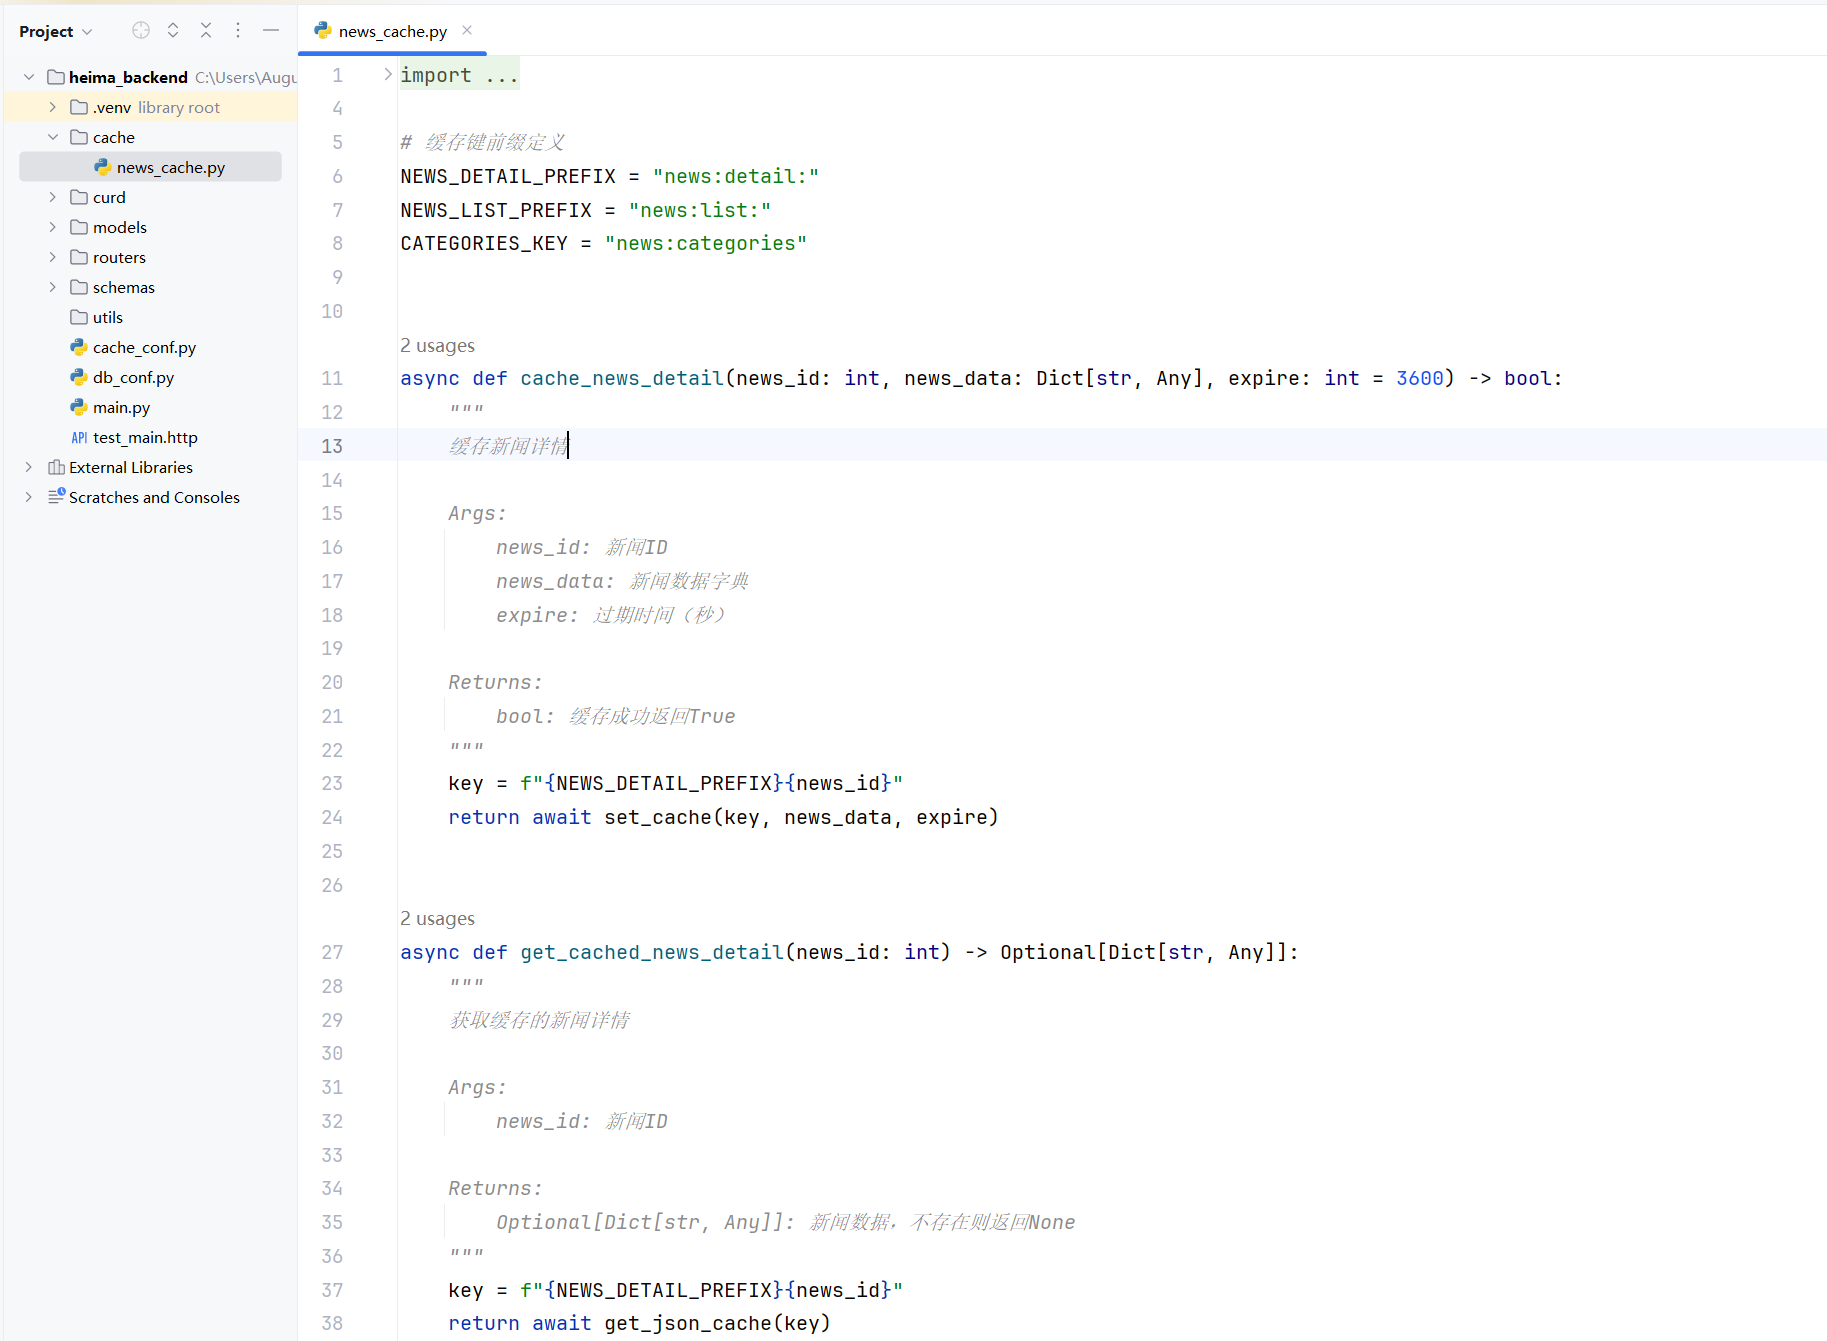Expand the models folder
This screenshot has width=1827, height=1341.
point(52,227)
